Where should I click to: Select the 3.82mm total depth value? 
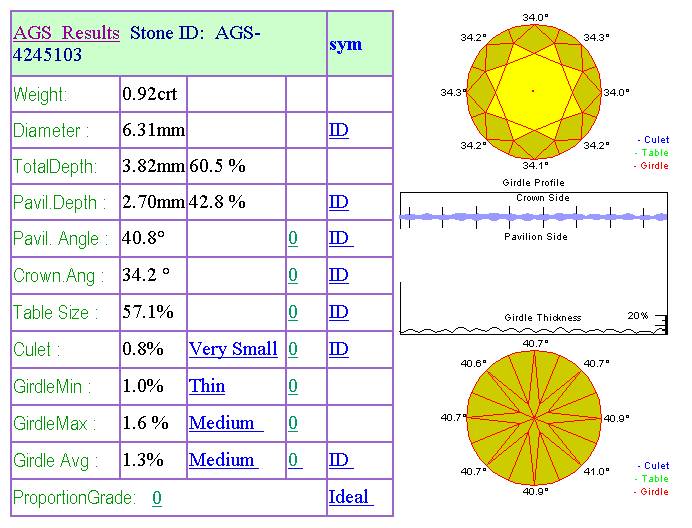click(154, 166)
